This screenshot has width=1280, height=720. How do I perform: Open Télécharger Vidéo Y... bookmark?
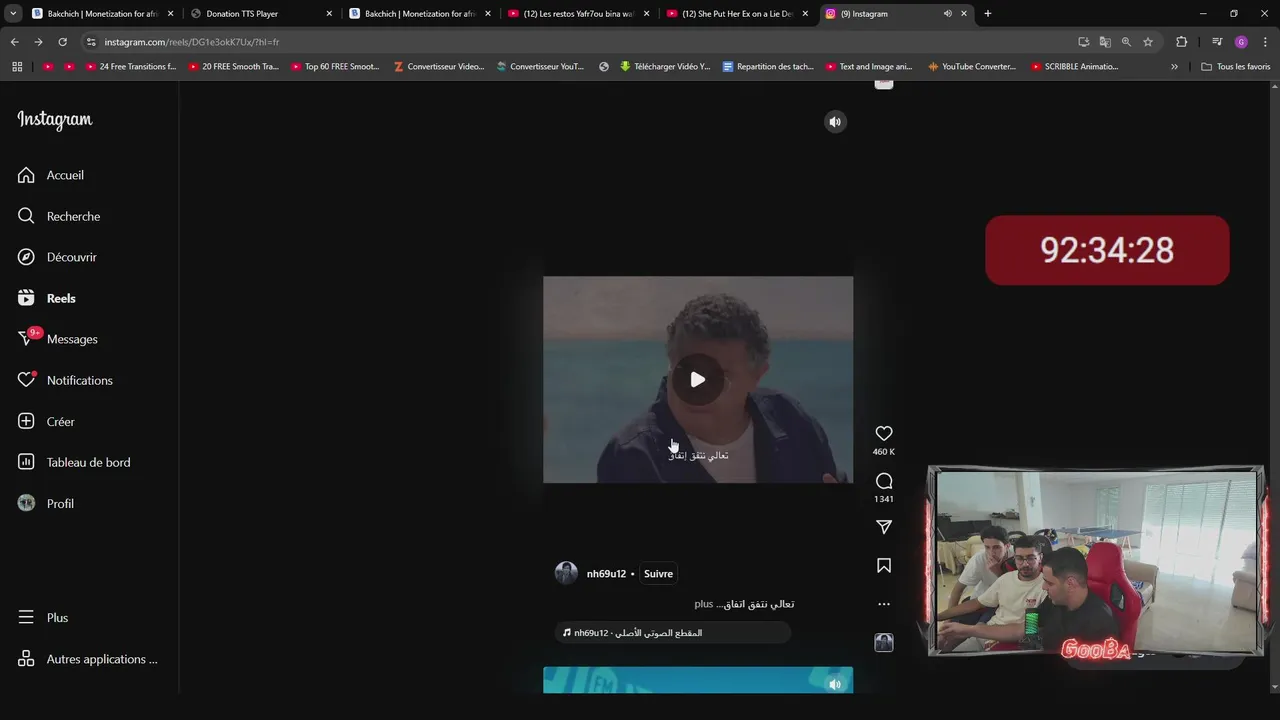(664, 67)
